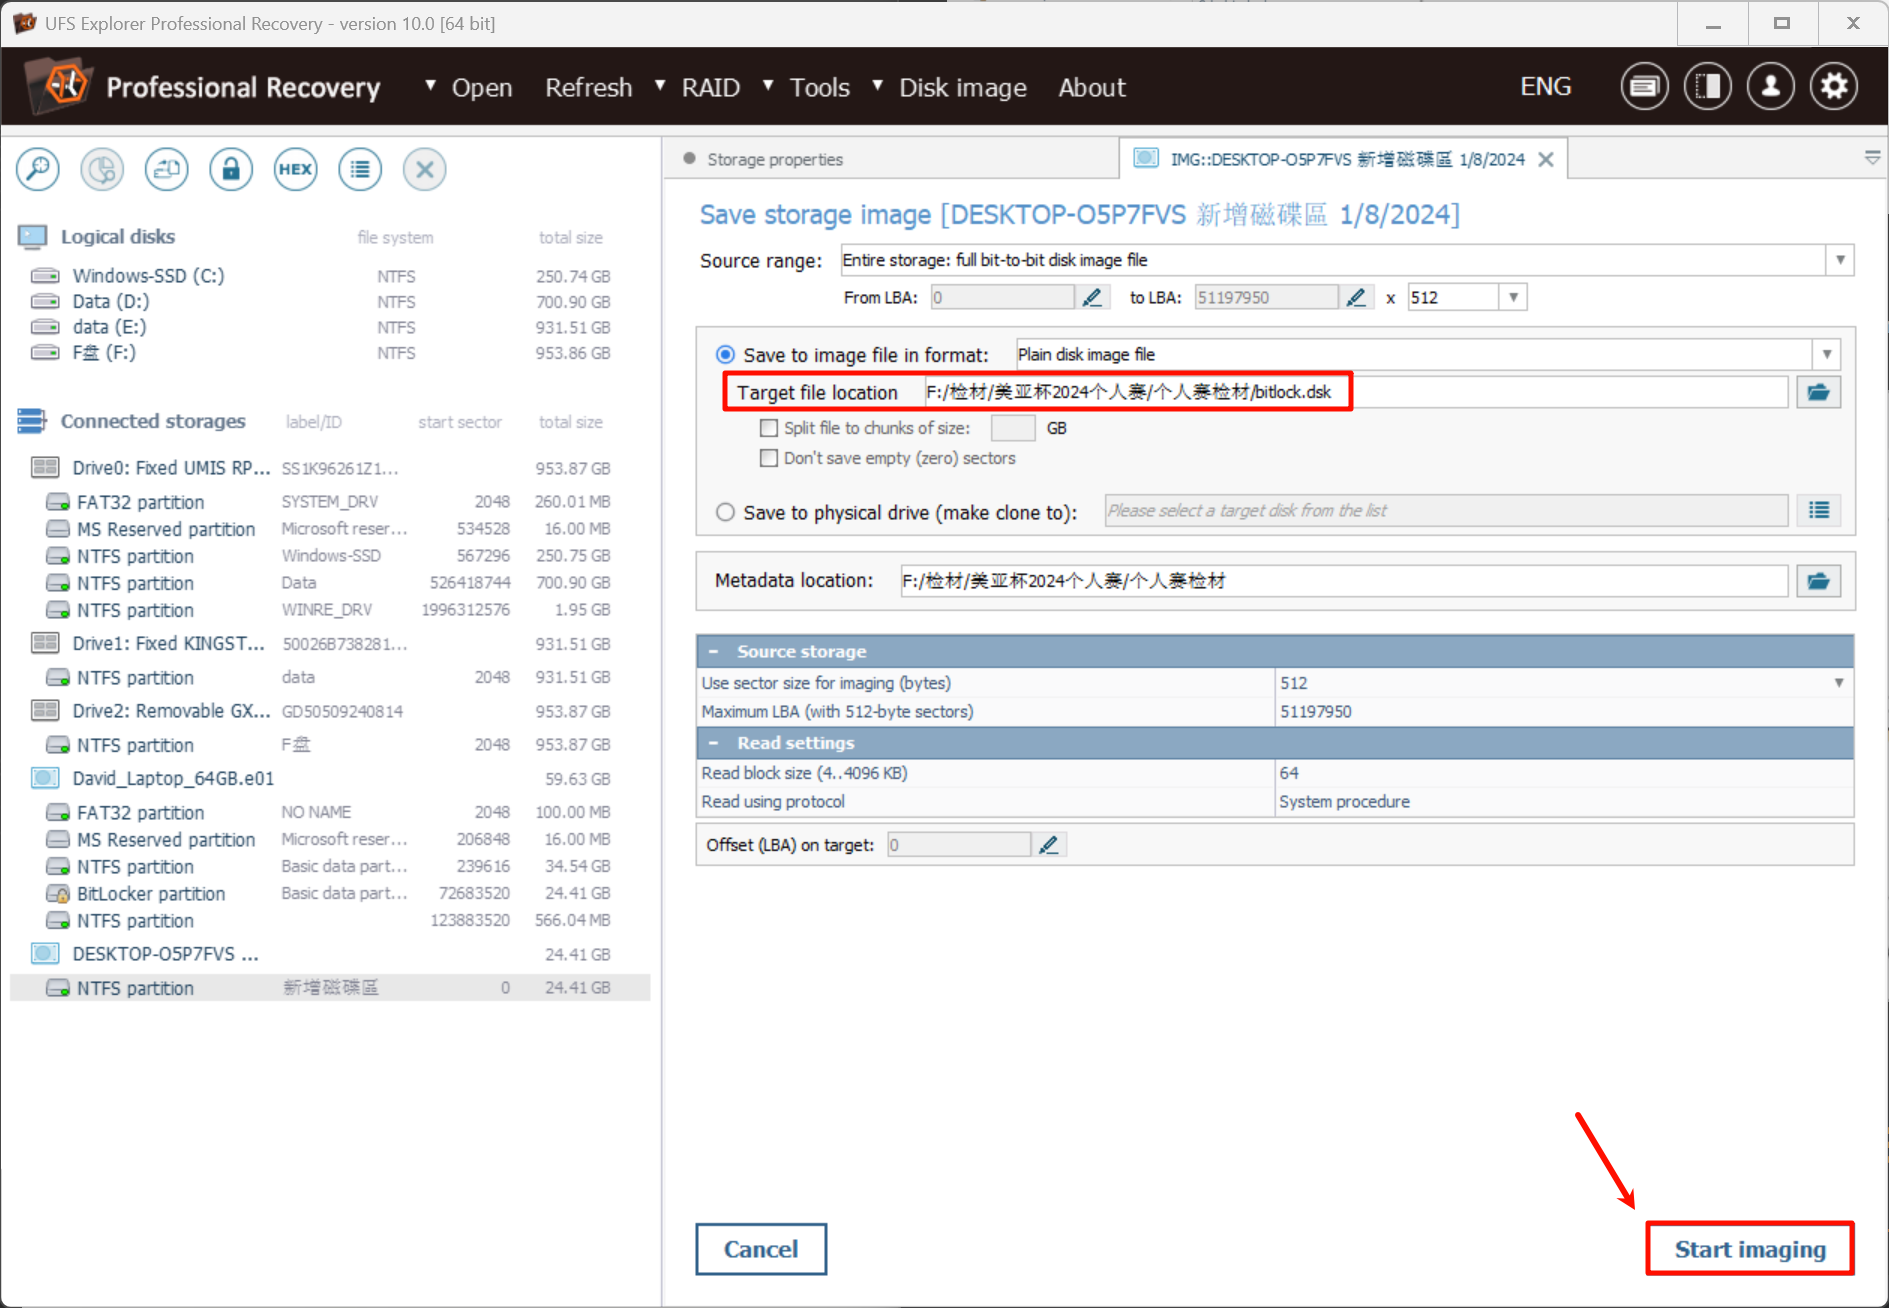The height and width of the screenshot is (1308, 1889).
Task: Browse for metadata location folder
Action: [x=1818, y=581]
